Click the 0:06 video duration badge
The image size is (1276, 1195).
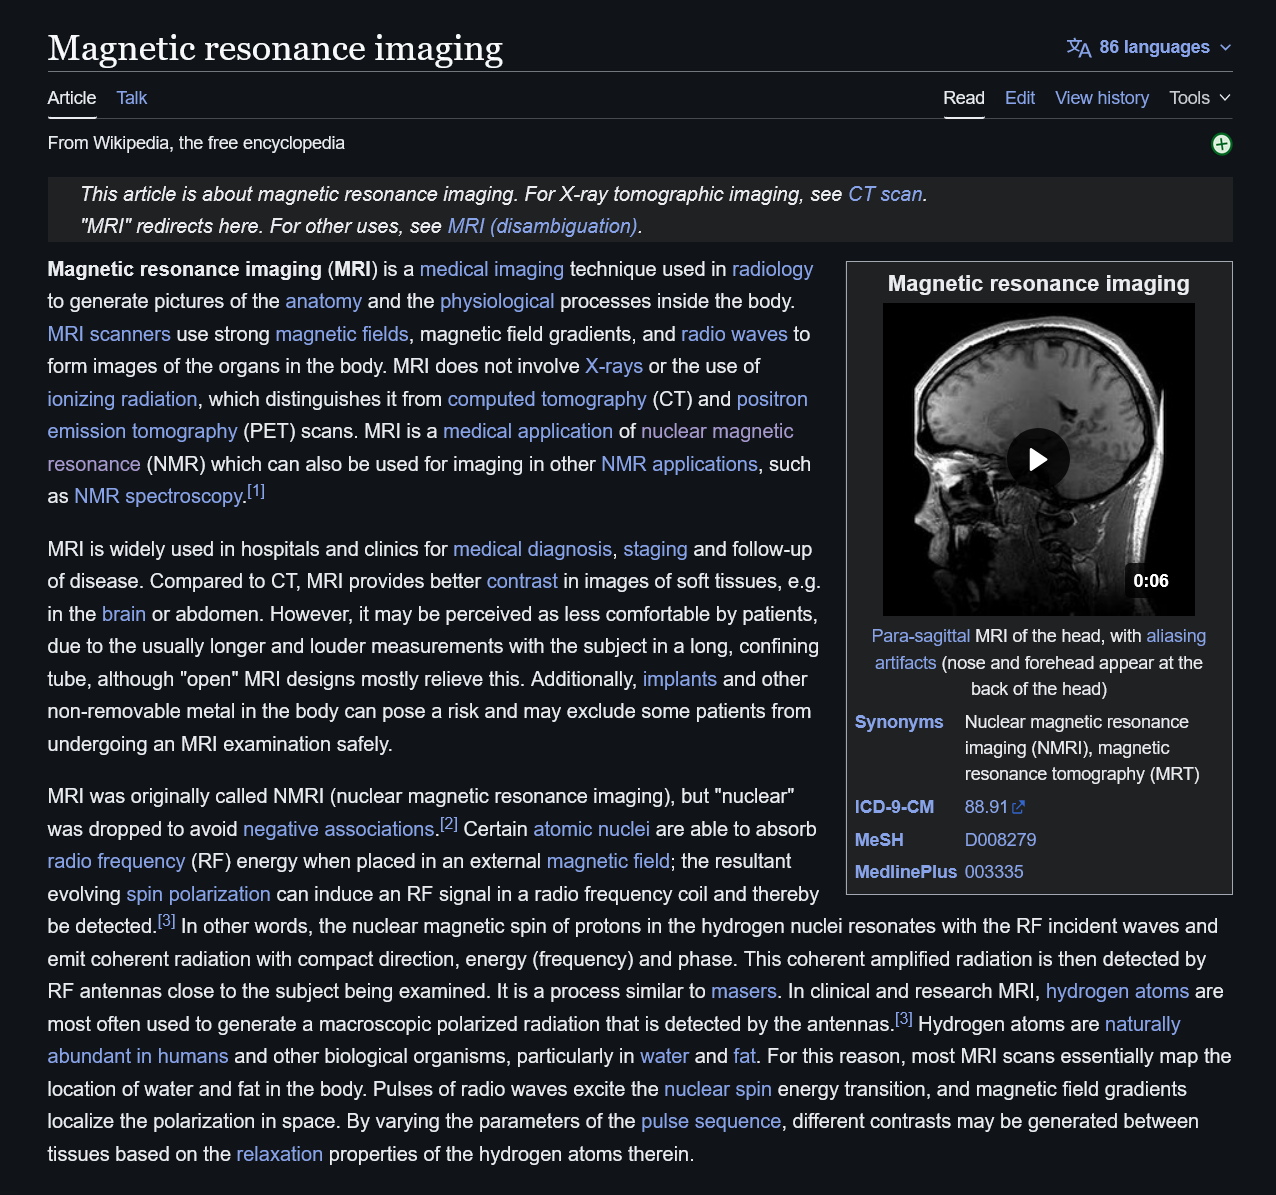click(x=1151, y=581)
